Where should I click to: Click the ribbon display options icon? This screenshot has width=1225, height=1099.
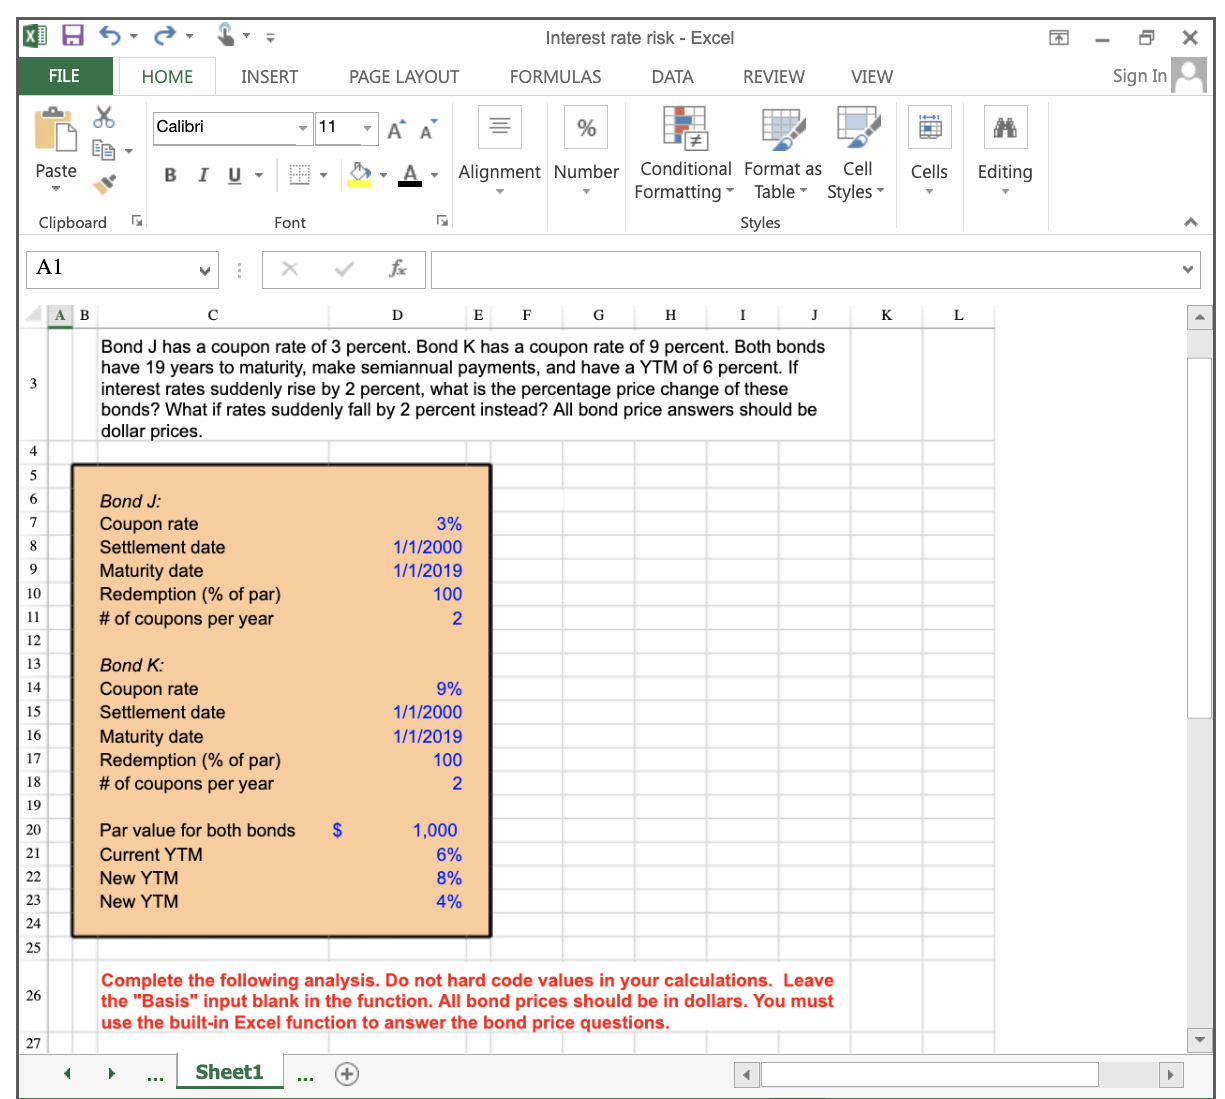click(x=1058, y=38)
